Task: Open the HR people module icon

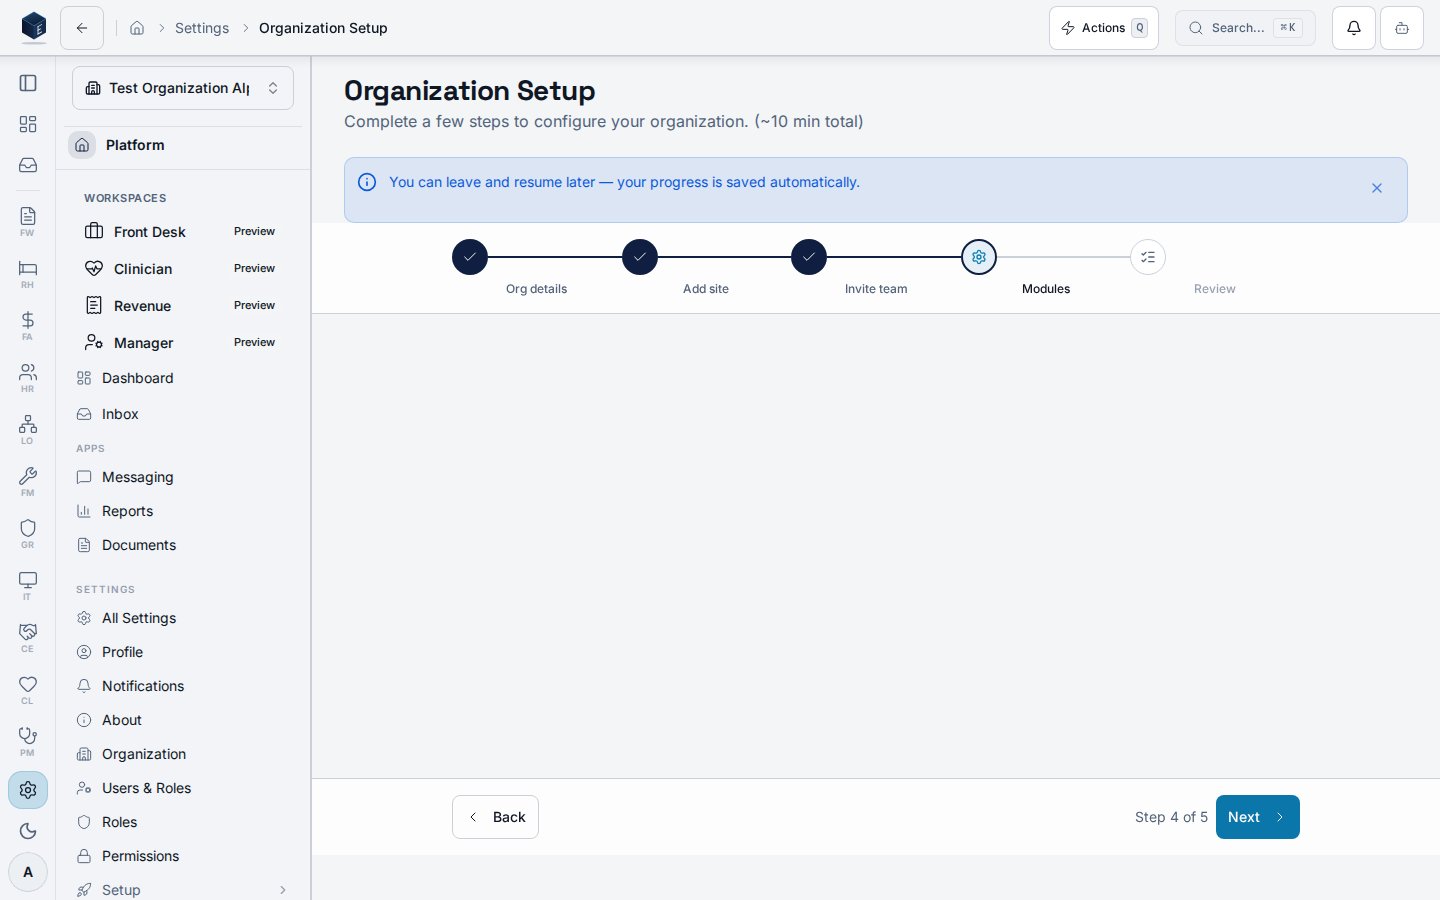Action: 28,377
